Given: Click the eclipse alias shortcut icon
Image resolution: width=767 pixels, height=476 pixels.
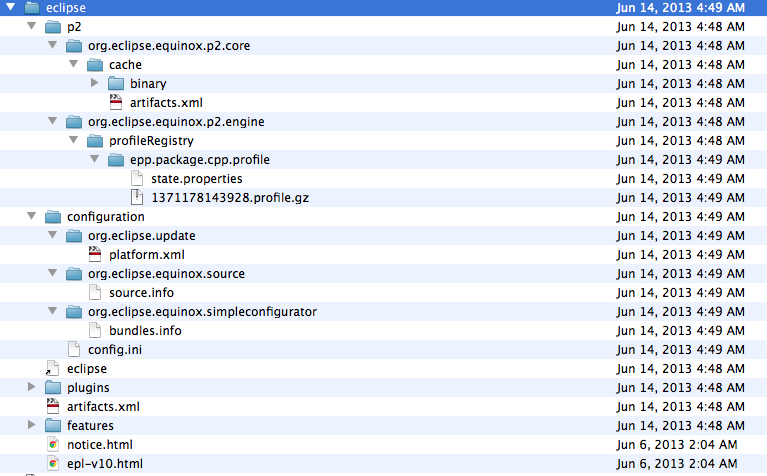Looking at the screenshot, I should click(x=52, y=368).
